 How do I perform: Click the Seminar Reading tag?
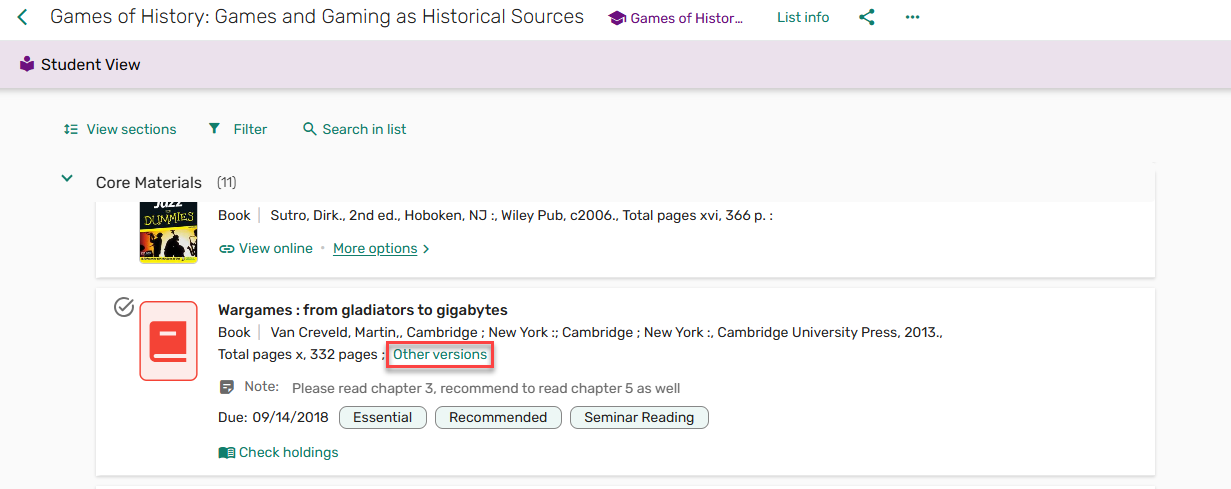pos(639,417)
